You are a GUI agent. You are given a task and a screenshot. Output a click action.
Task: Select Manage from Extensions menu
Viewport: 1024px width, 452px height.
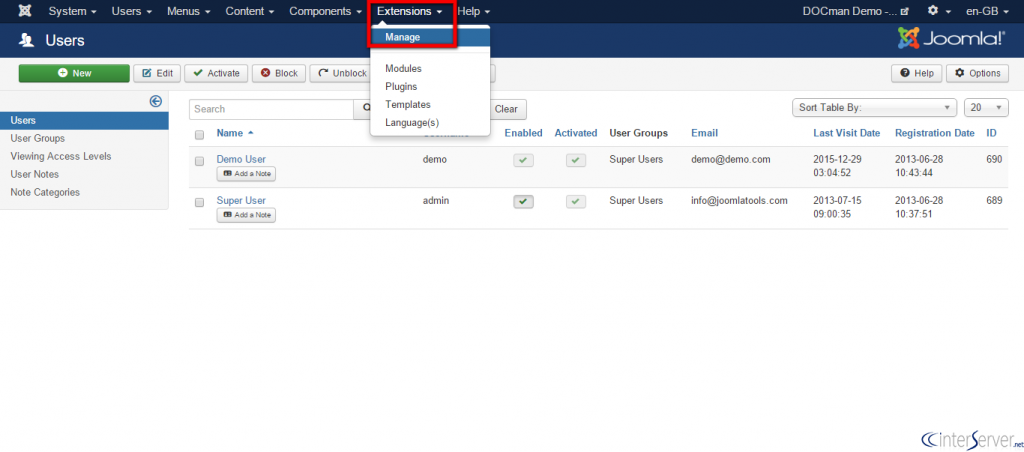(430, 37)
